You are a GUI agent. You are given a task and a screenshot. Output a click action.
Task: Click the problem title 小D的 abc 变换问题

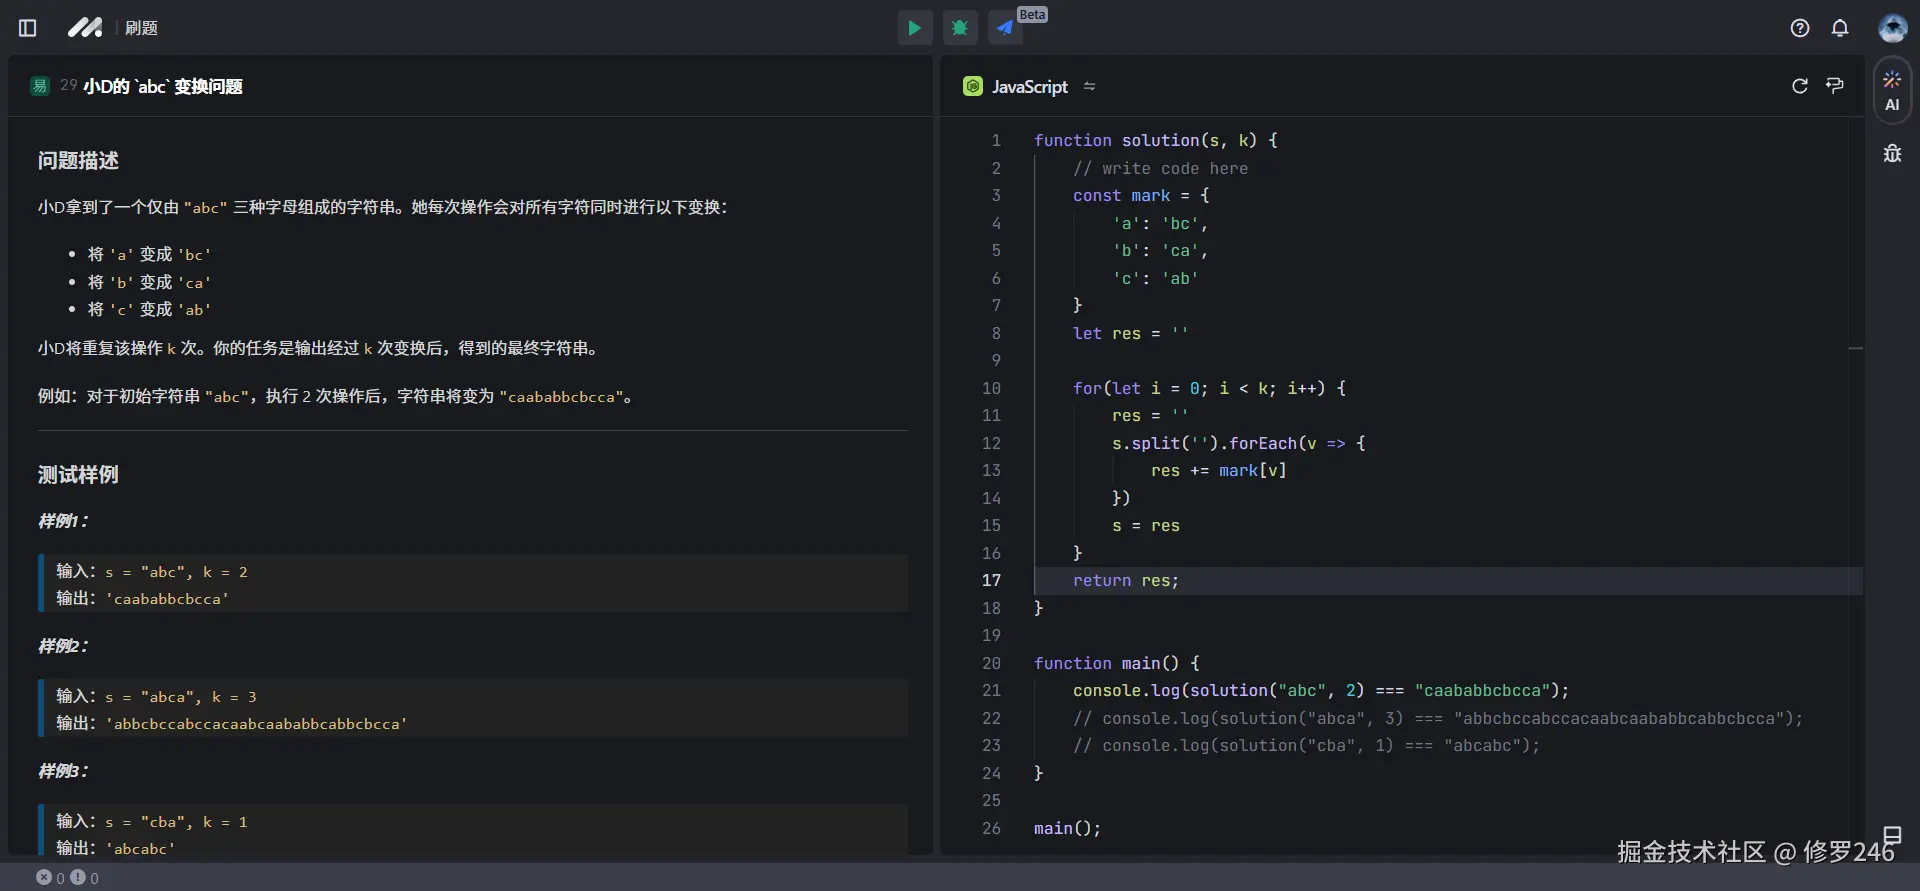point(162,87)
